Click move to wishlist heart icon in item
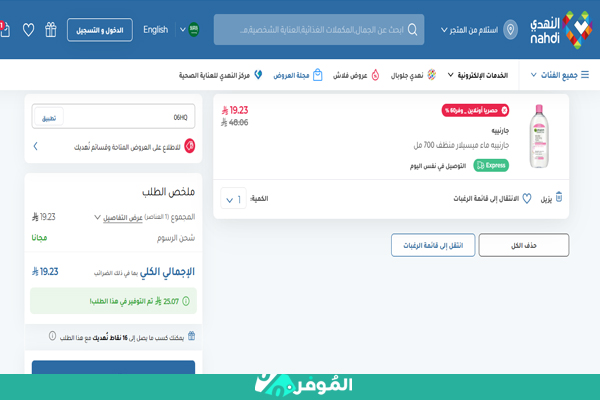Viewport: 600px width, 400px height. pos(527,198)
